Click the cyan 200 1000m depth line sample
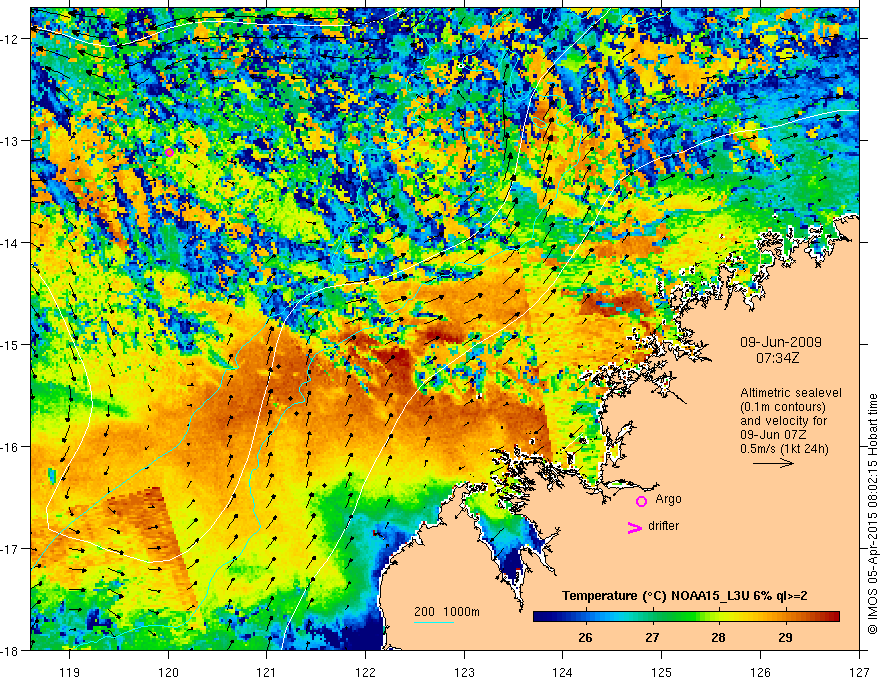Viewport: 880px width, 680px height. 434,622
